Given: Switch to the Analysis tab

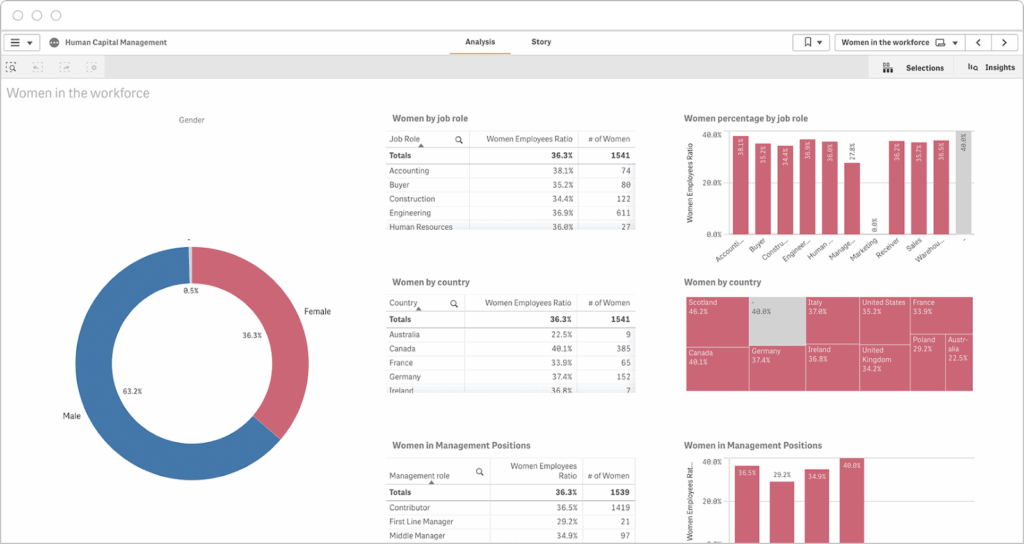Looking at the screenshot, I should [480, 42].
